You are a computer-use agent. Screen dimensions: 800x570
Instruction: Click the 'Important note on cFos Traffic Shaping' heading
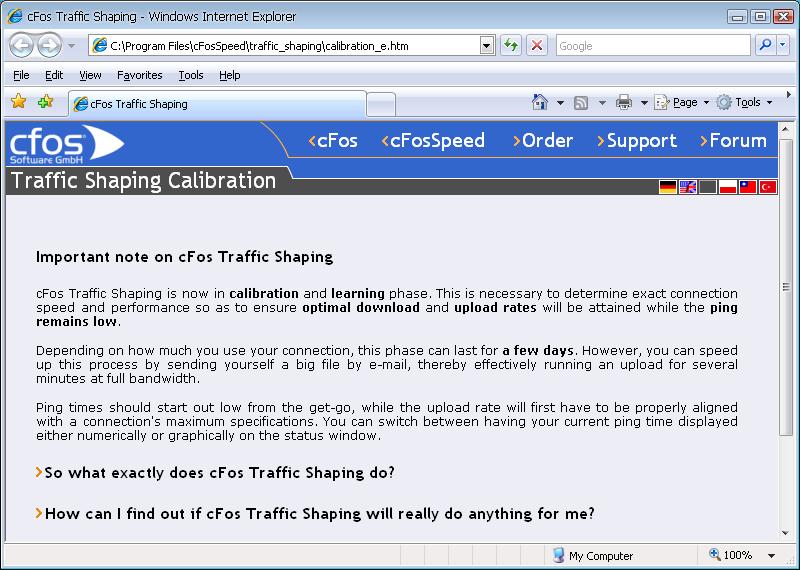184,257
